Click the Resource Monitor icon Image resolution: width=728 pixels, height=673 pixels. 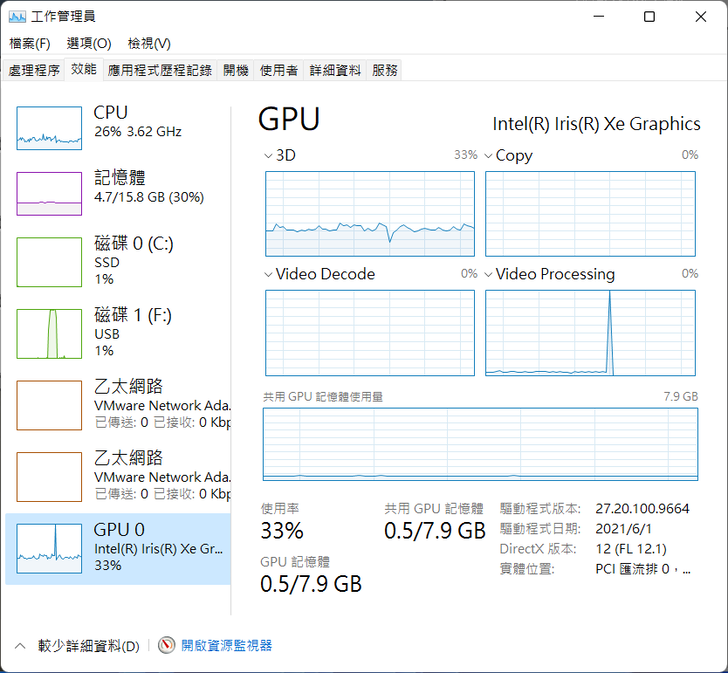coord(167,646)
